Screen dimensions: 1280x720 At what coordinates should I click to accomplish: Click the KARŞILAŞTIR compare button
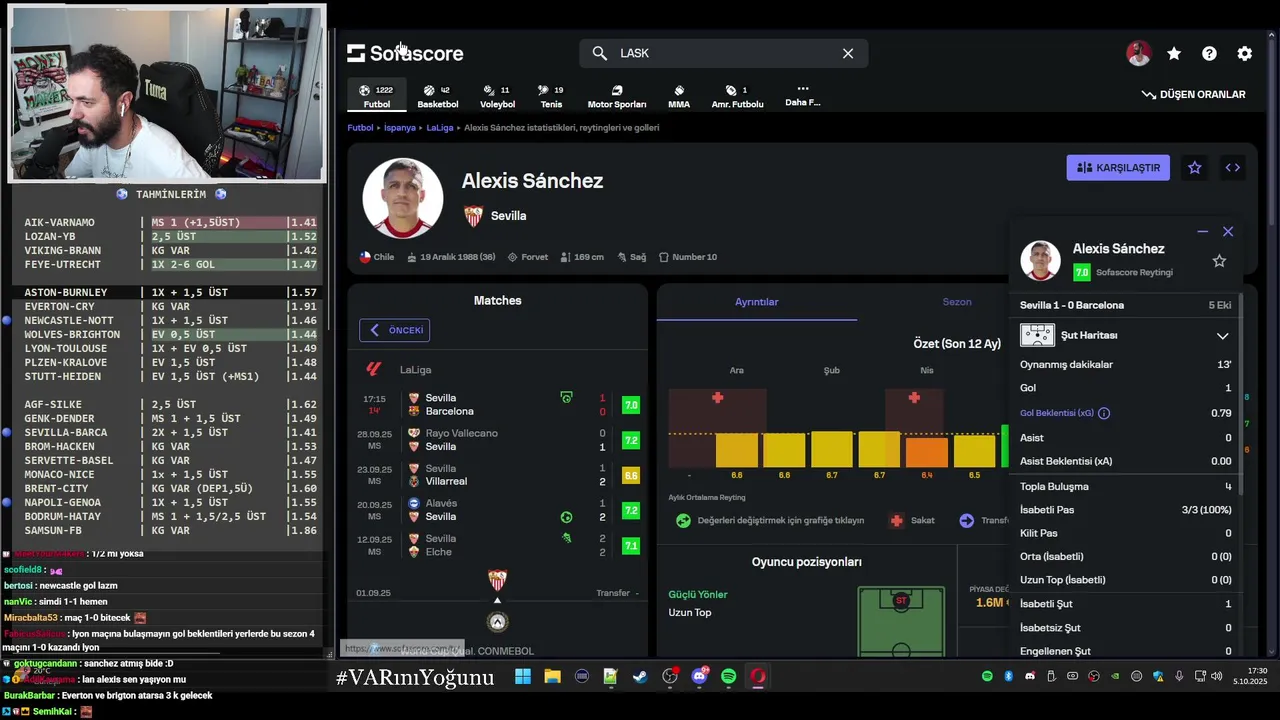(1118, 168)
